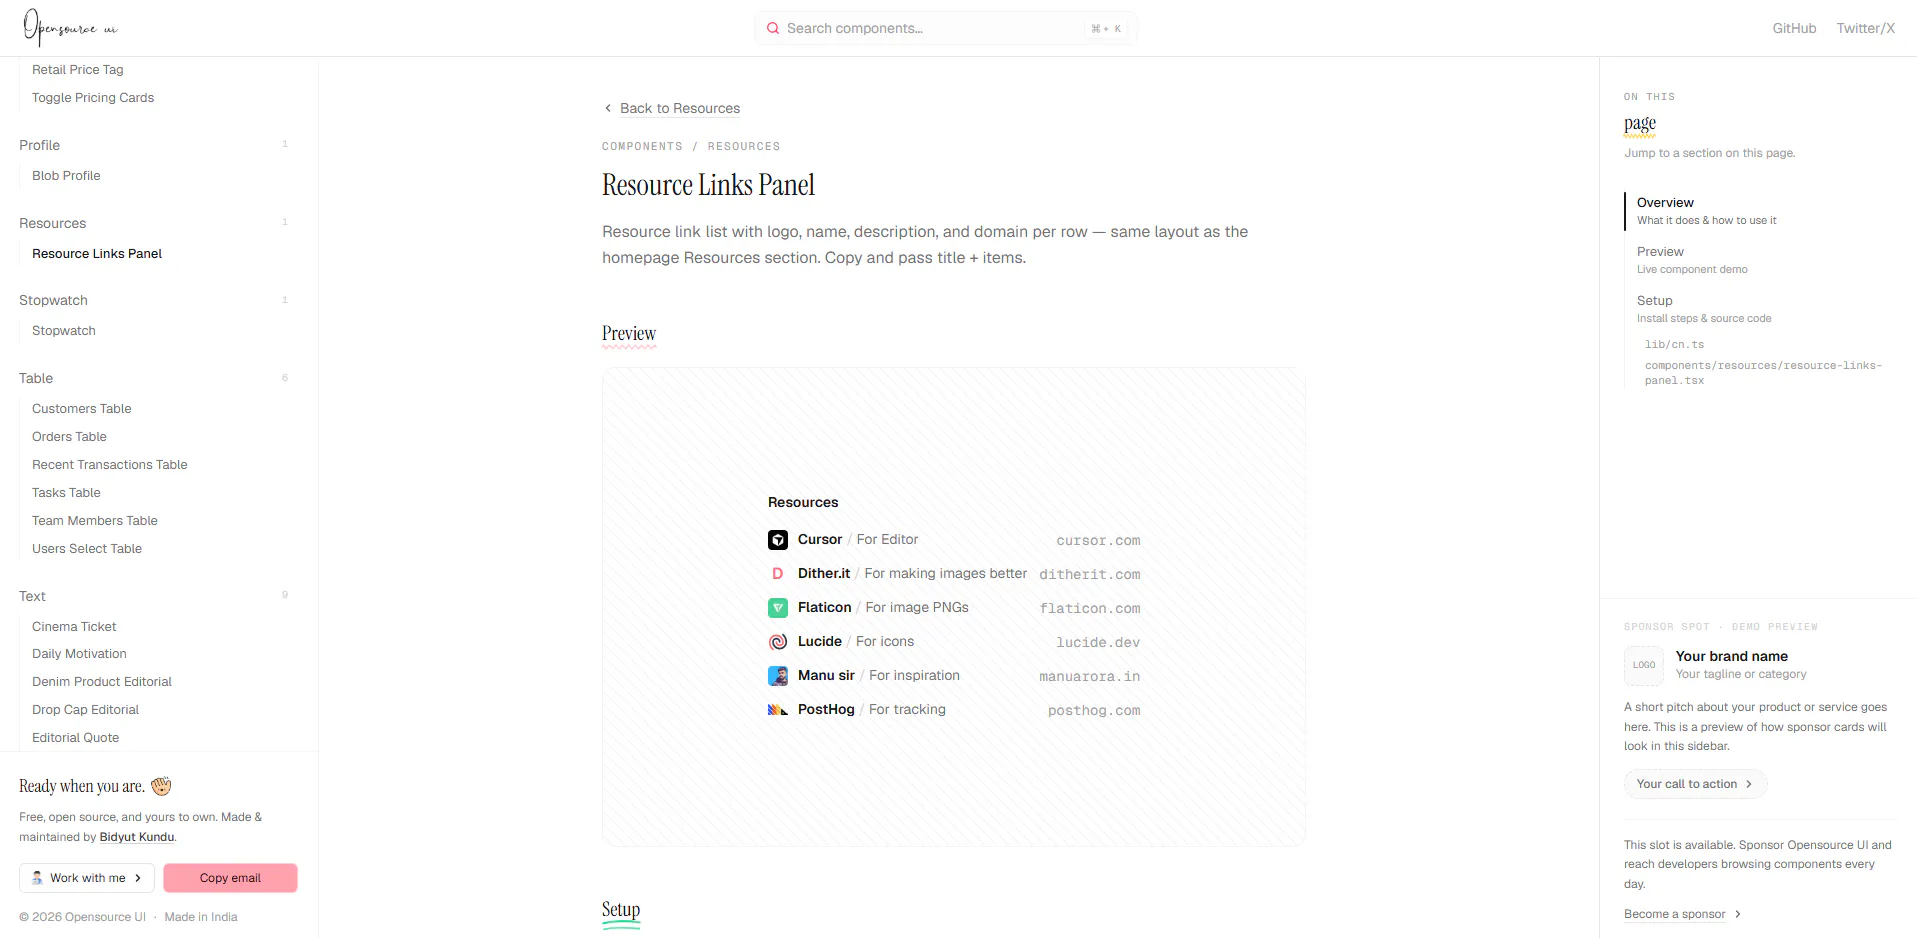This screenshot has height=938, width=1917.
Task: Open Customers Table component
Action: tap(82, 408)
